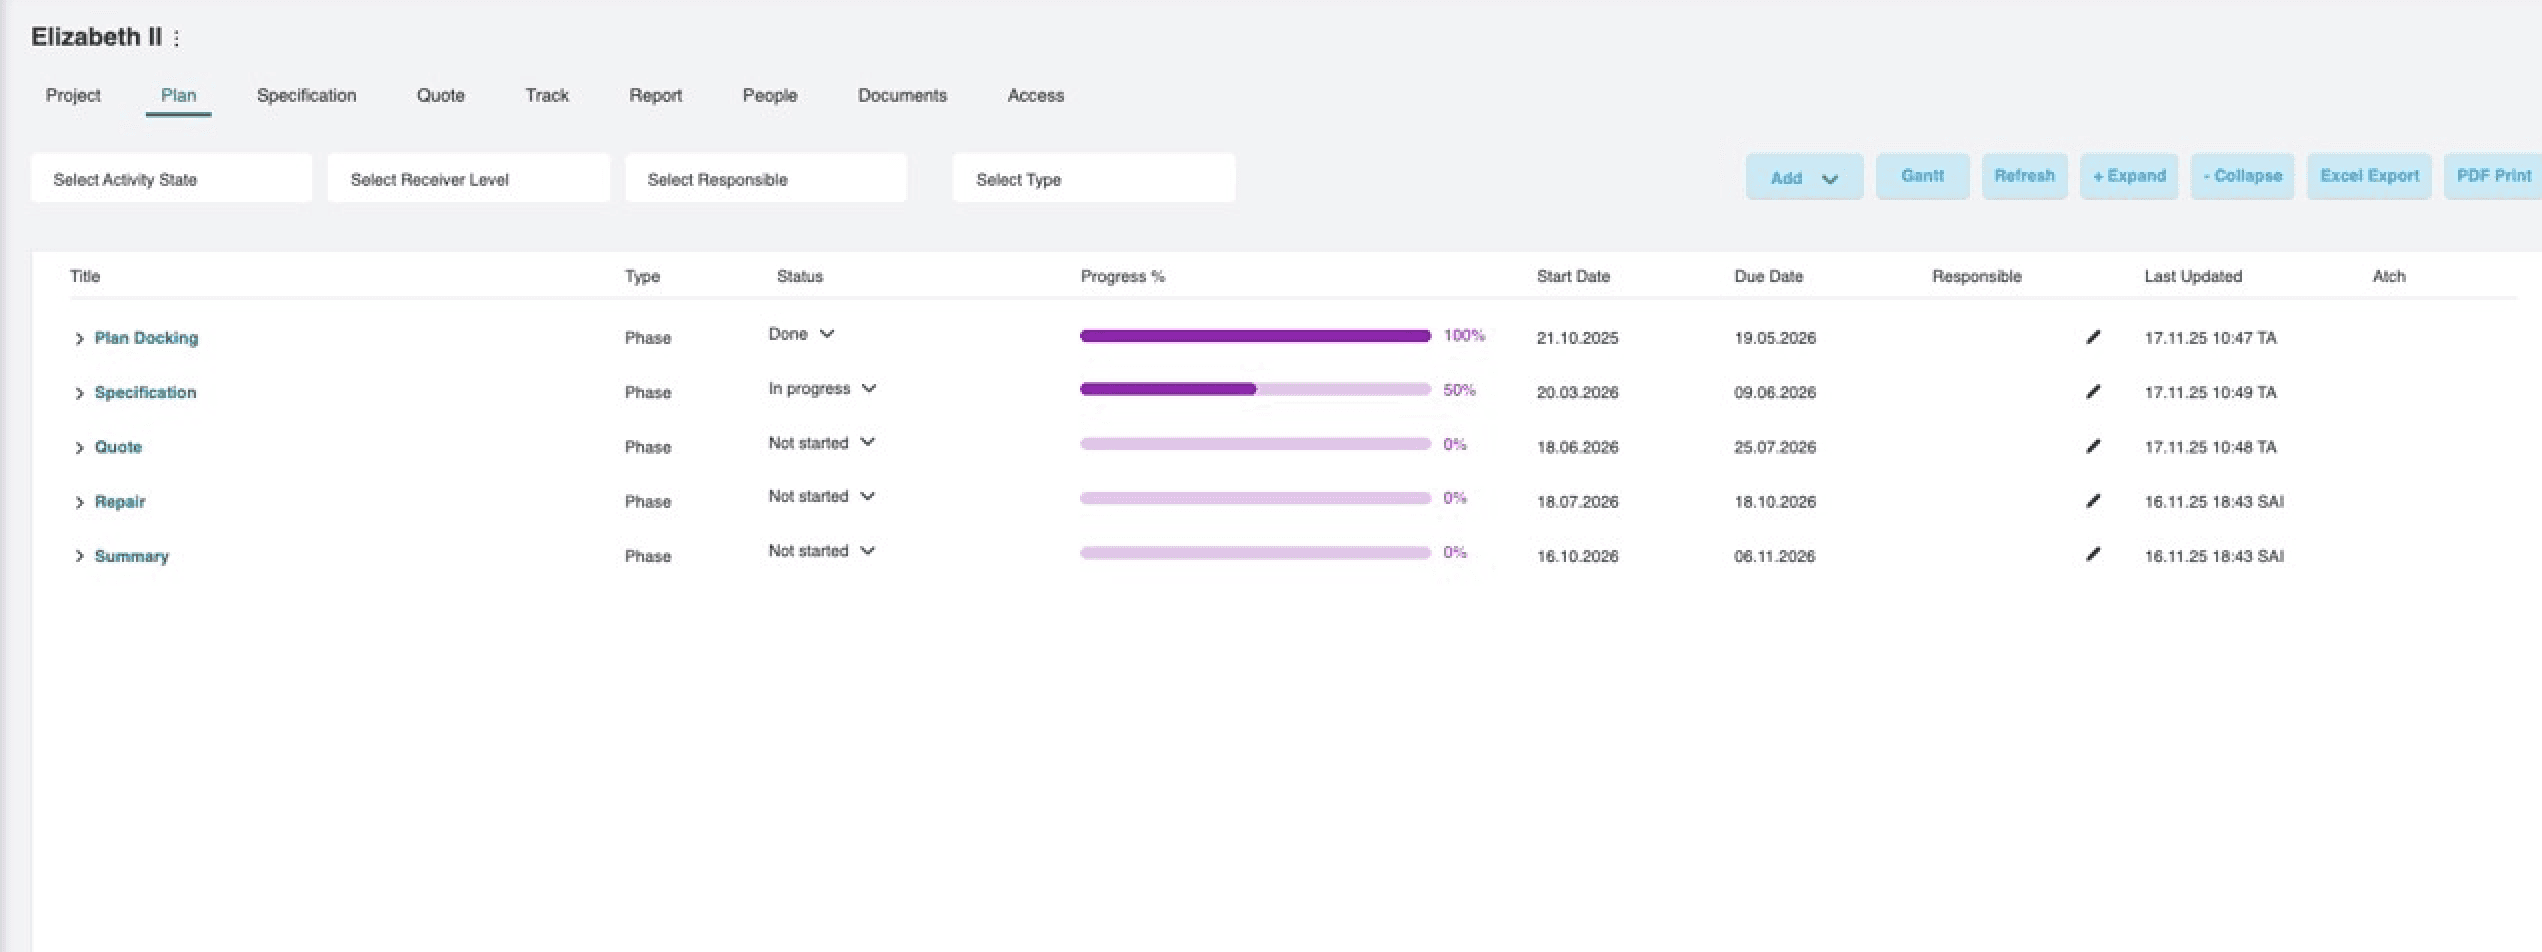Screen dimensions: 2542x952
Task: Open the Not started status for Quote
Action: [821, 442]
